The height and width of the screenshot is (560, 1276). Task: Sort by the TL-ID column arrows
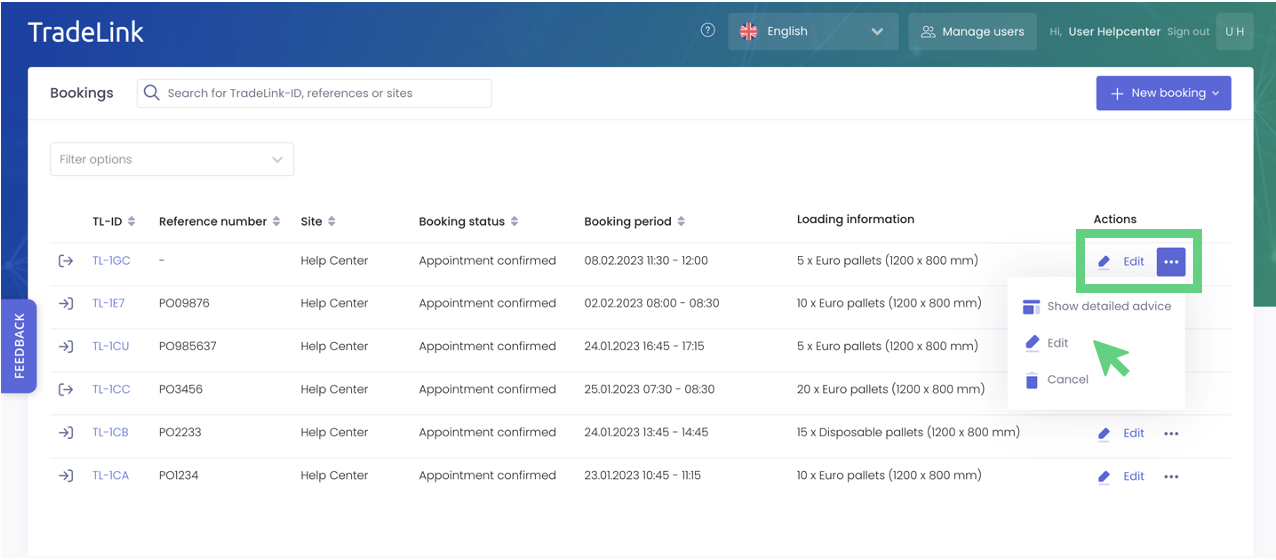click(132, 221)
